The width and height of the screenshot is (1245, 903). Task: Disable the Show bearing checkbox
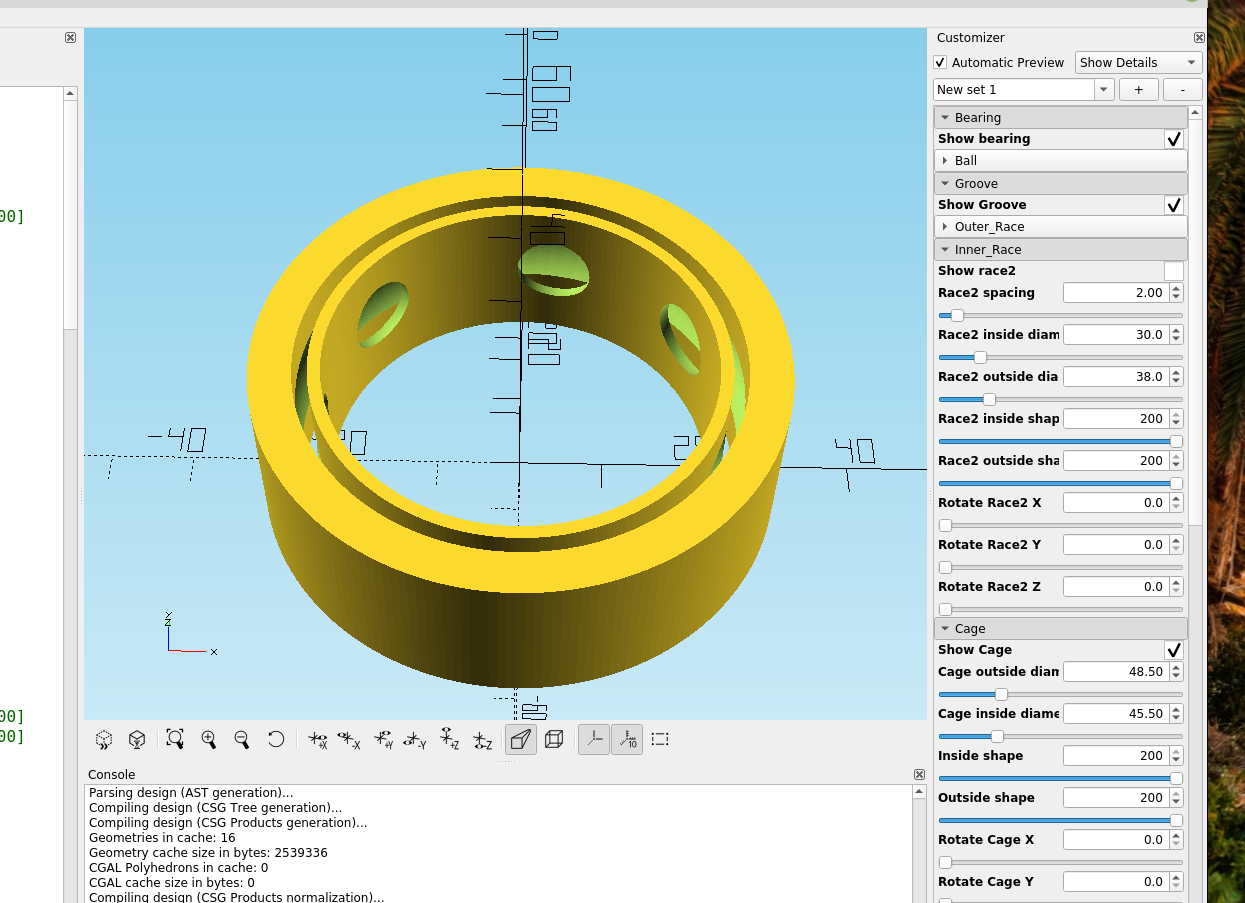(1174, 139)
